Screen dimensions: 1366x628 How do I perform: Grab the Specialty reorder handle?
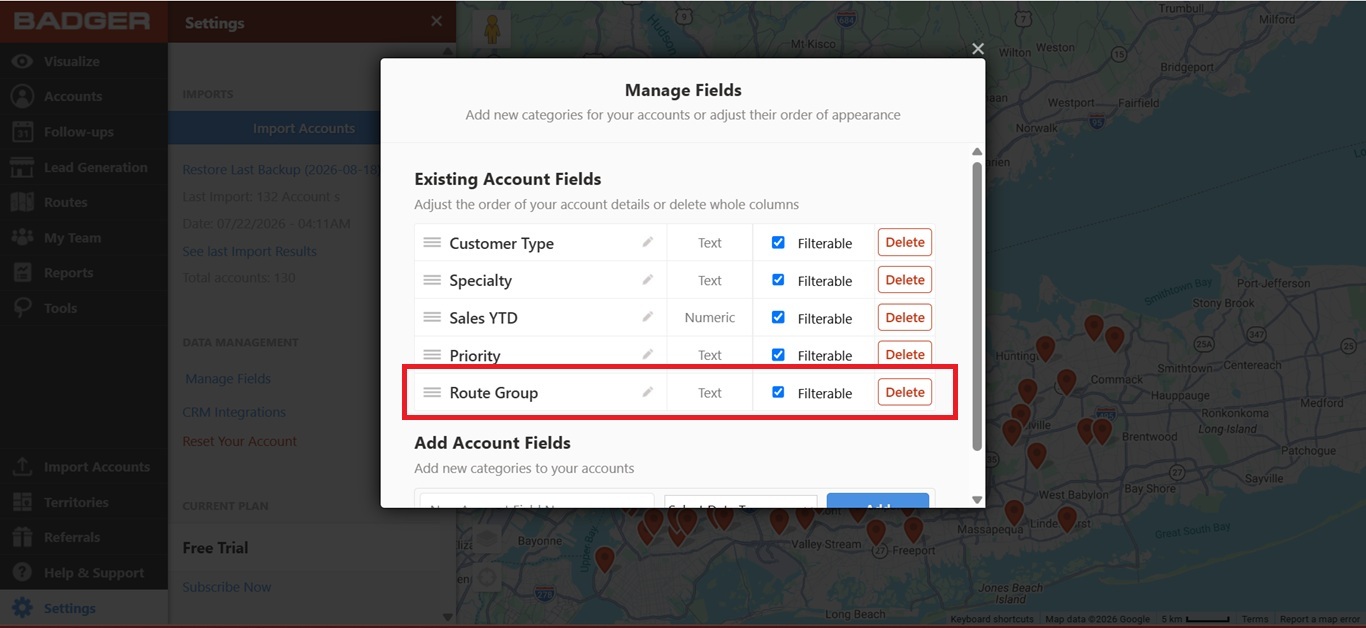[x=432, y=280]
